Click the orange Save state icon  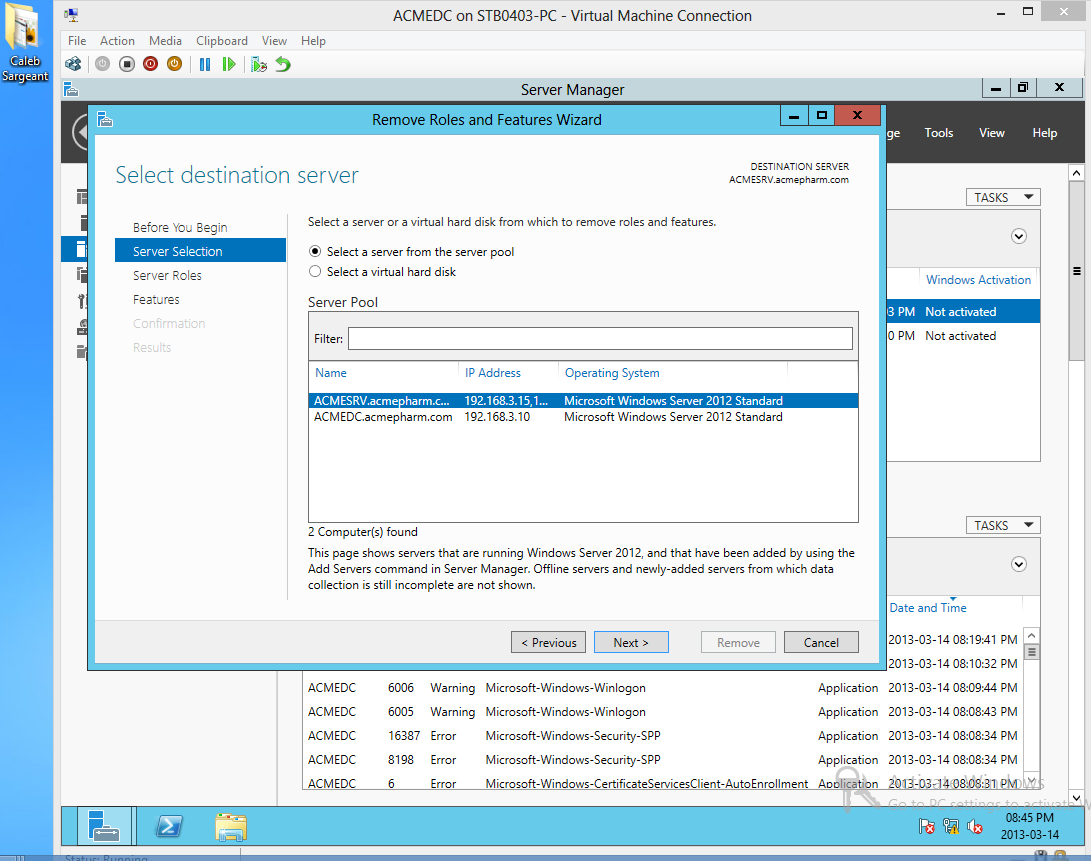174,64
